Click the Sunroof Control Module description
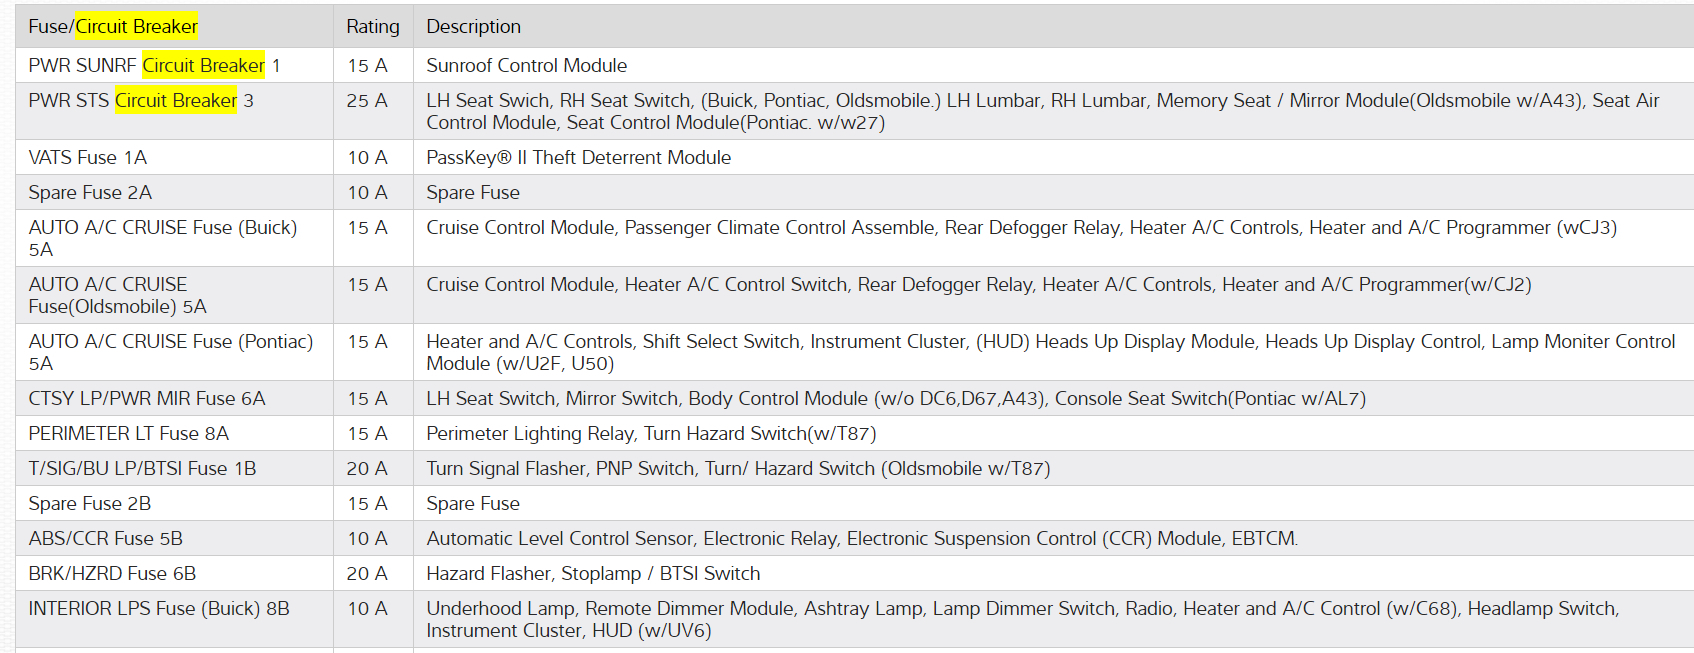The width and height of the screenshot is (1694, 653). pyautogui.click(x=526, y=66)
